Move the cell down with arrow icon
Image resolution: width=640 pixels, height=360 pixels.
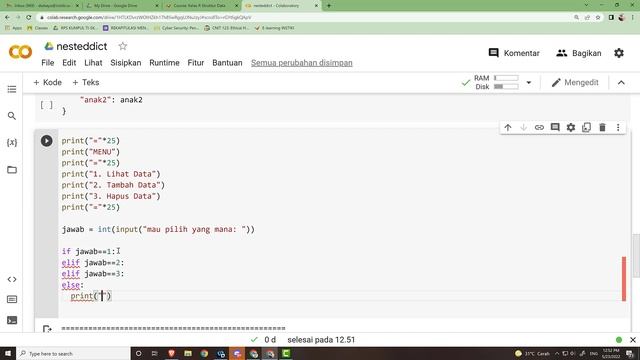pyautogui.click(x=523, y=127)
